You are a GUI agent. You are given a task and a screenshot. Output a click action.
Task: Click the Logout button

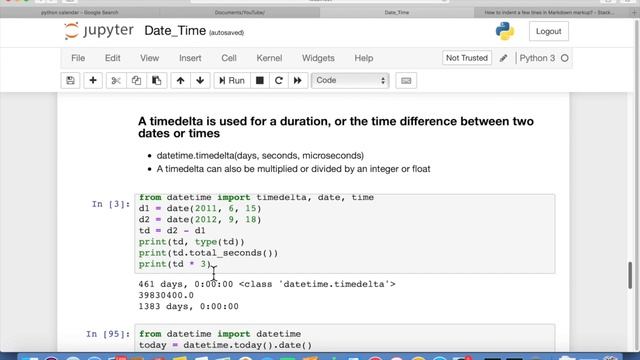click(549, 31)
